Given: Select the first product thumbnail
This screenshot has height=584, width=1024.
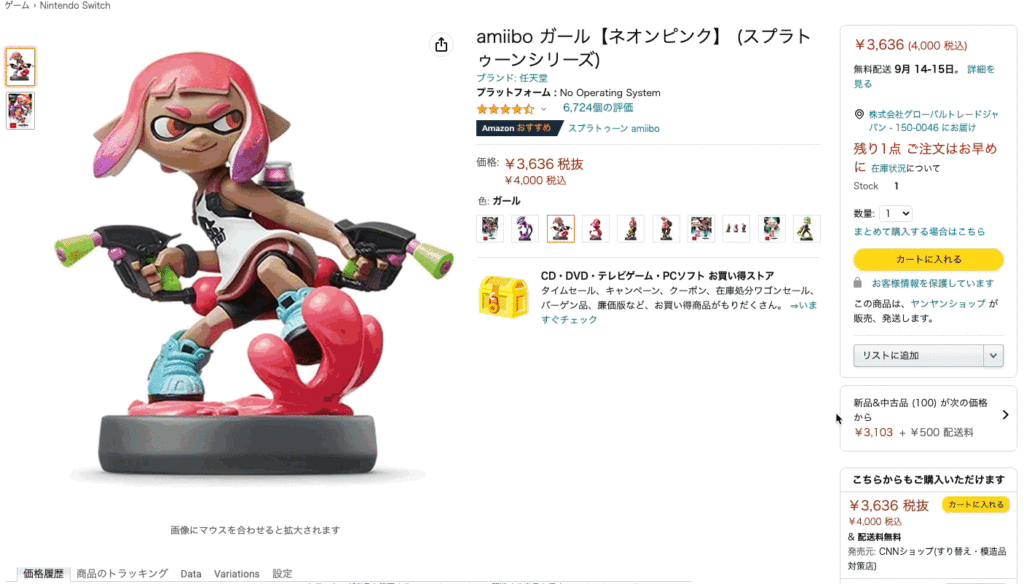Looking at the screenshot, I should coord(20,67).
